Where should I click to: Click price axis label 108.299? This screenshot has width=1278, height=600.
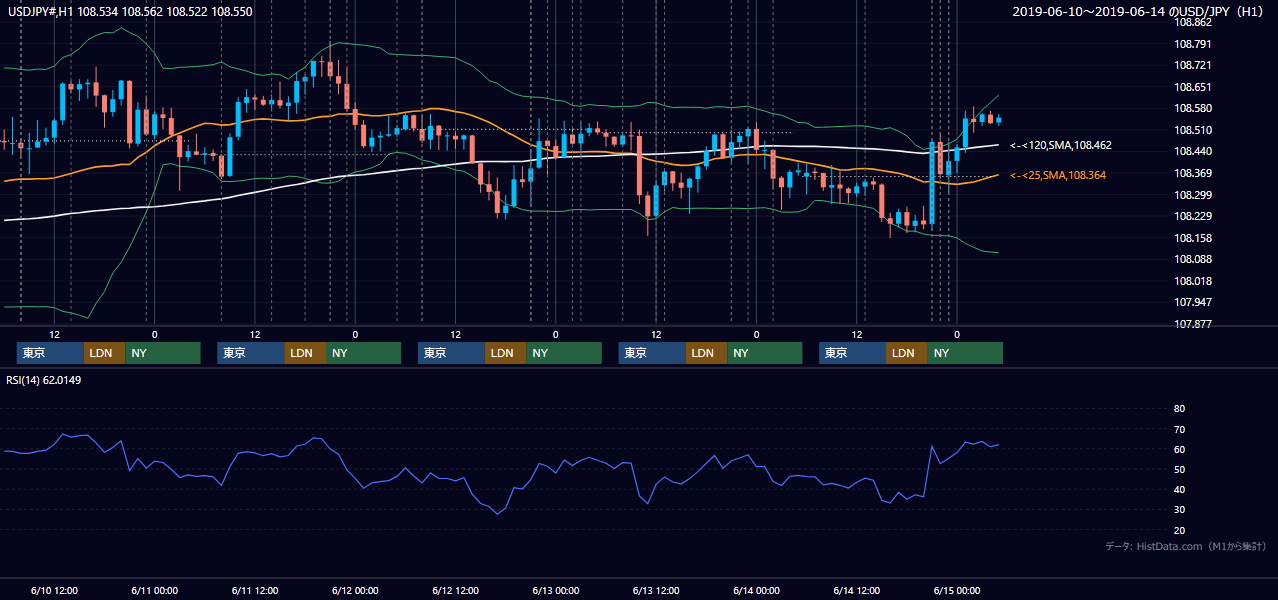[x=1193, y=195]
